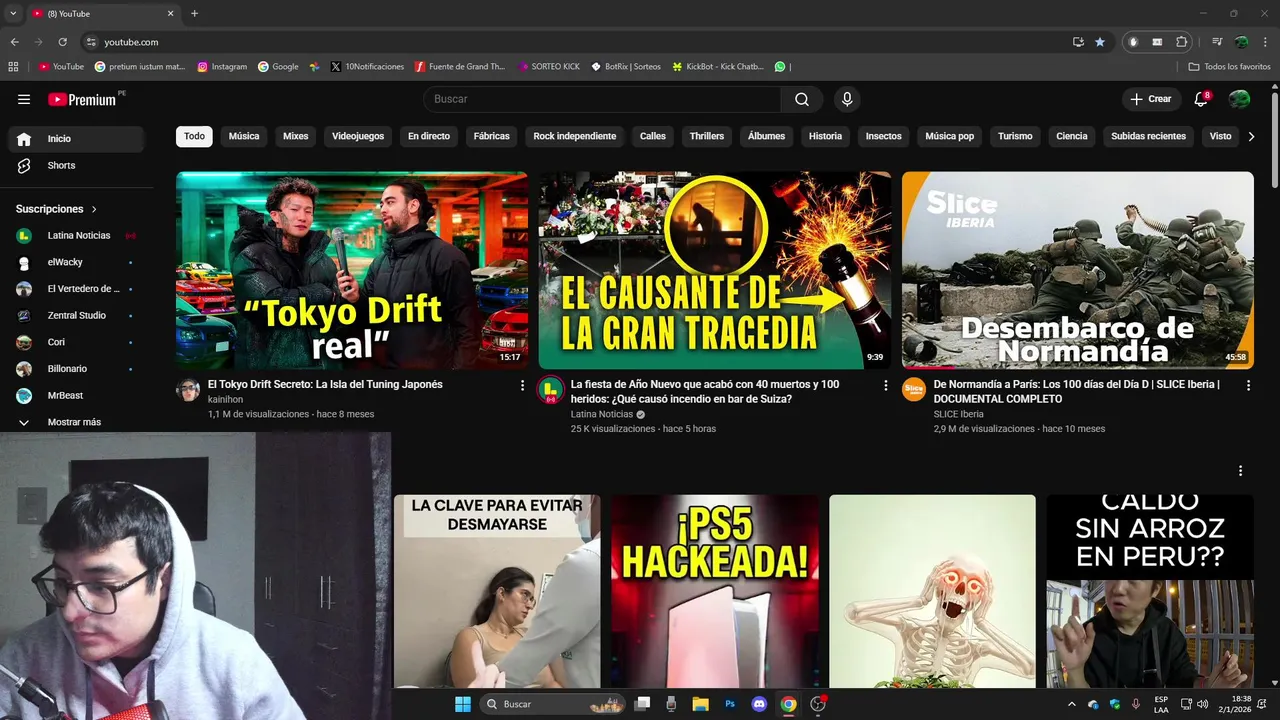Open the SLICE Iberia channel avatar
Viewport: 1280px width, 720px height.
pyautogui.click(x=914, y=390)
